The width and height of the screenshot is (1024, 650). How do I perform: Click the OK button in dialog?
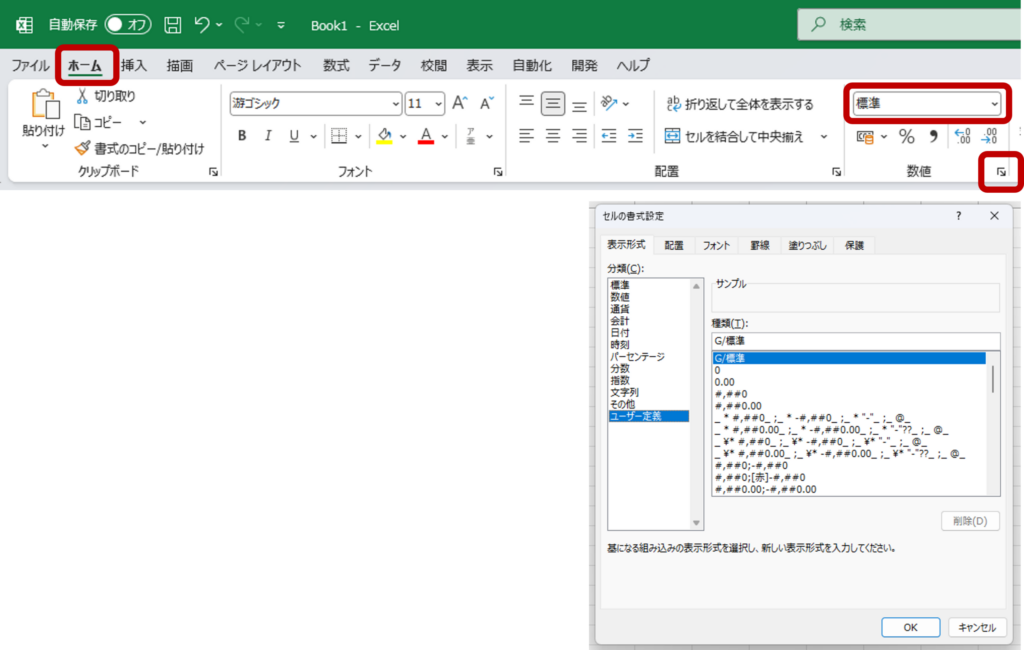click(910, 627)
